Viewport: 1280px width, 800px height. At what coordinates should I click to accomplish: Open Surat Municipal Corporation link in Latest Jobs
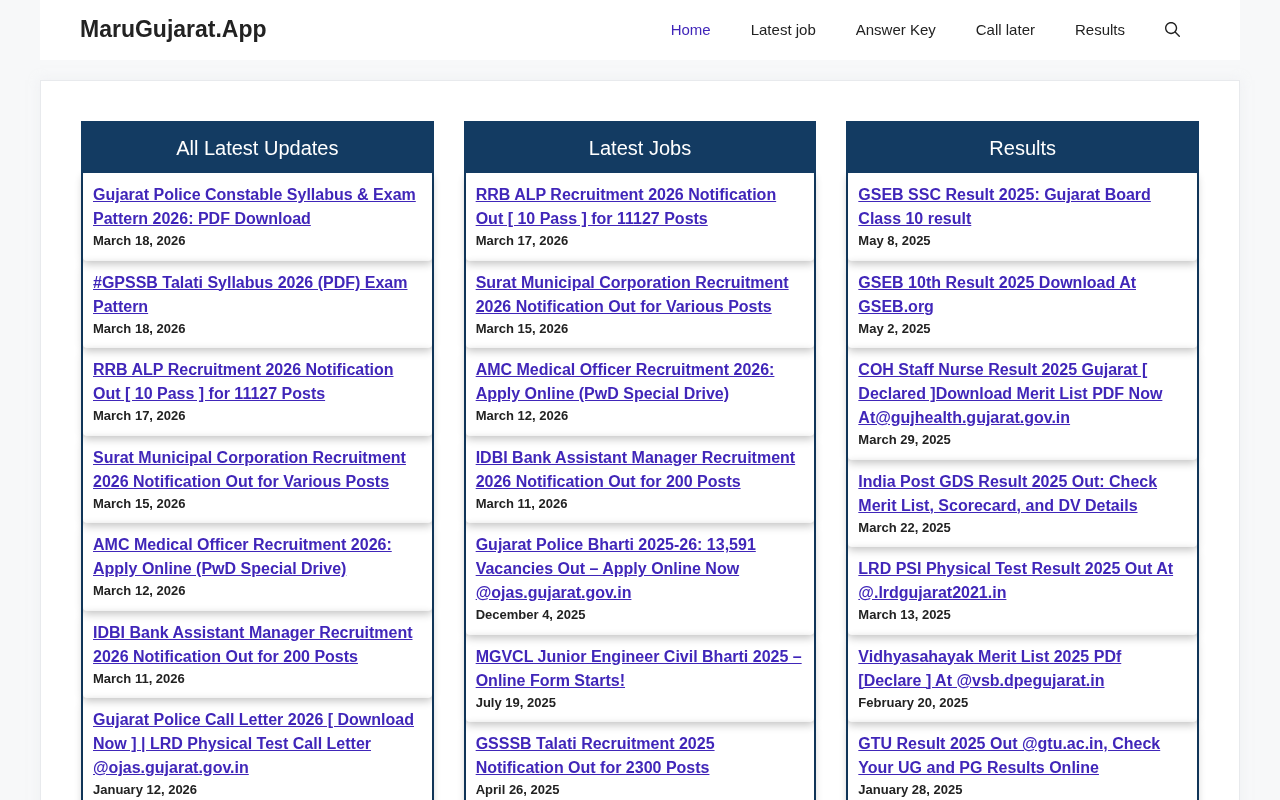coord(631,294)
